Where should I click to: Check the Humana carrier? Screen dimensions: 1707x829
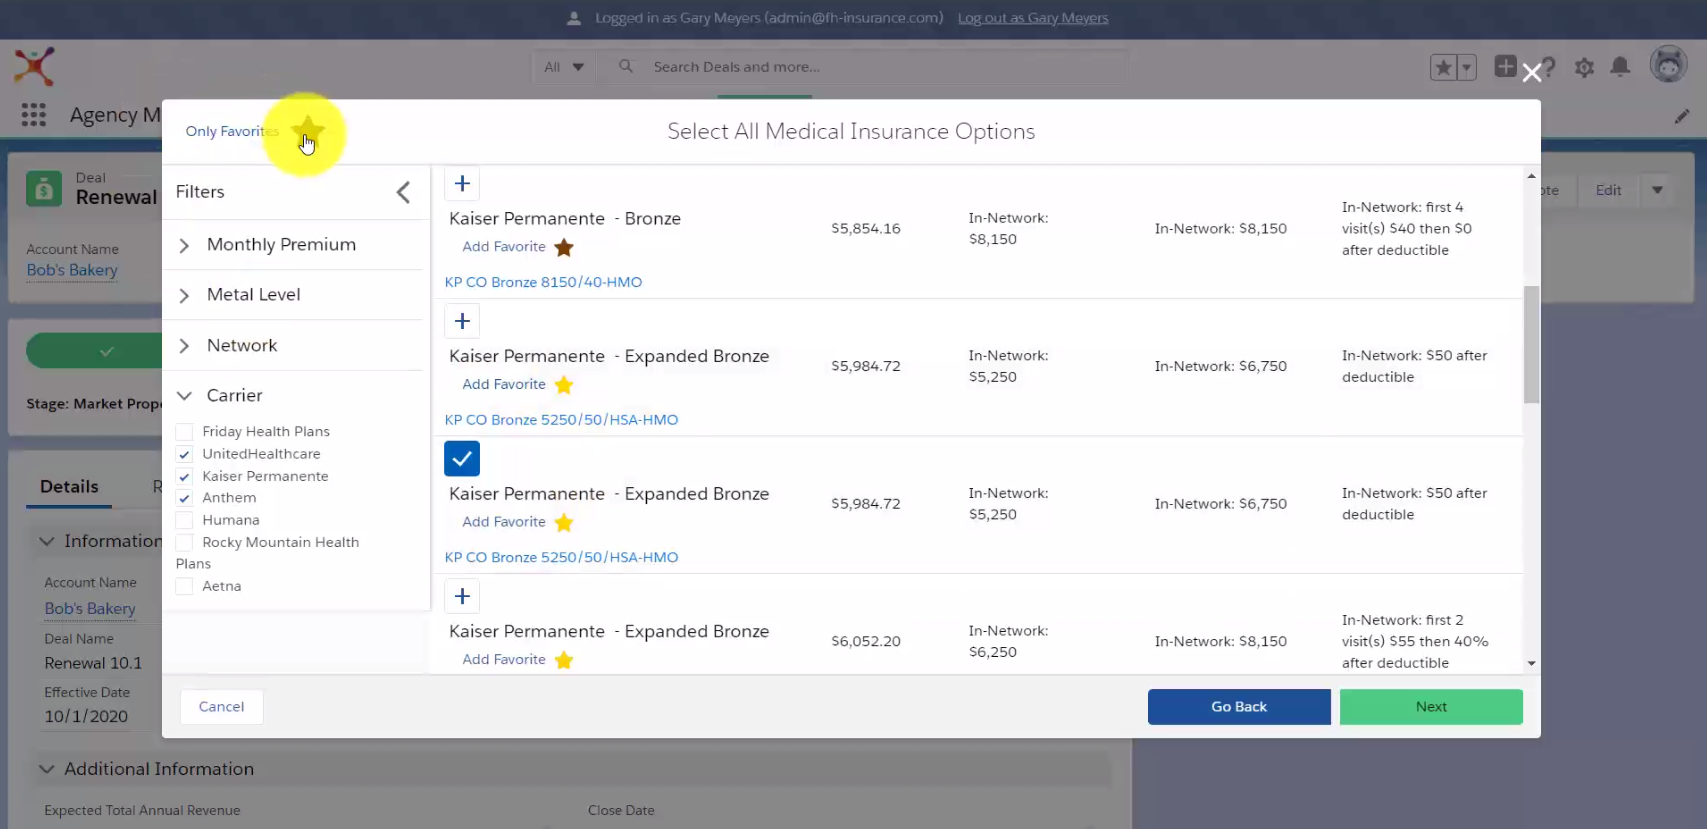point(184,520)
